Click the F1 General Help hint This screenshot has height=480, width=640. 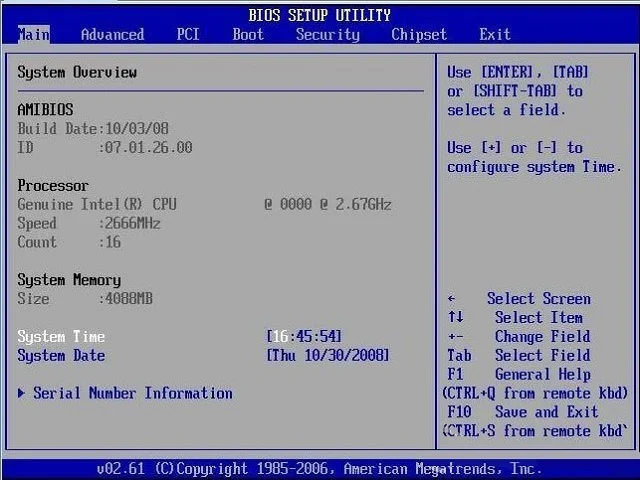click(519, 374)
